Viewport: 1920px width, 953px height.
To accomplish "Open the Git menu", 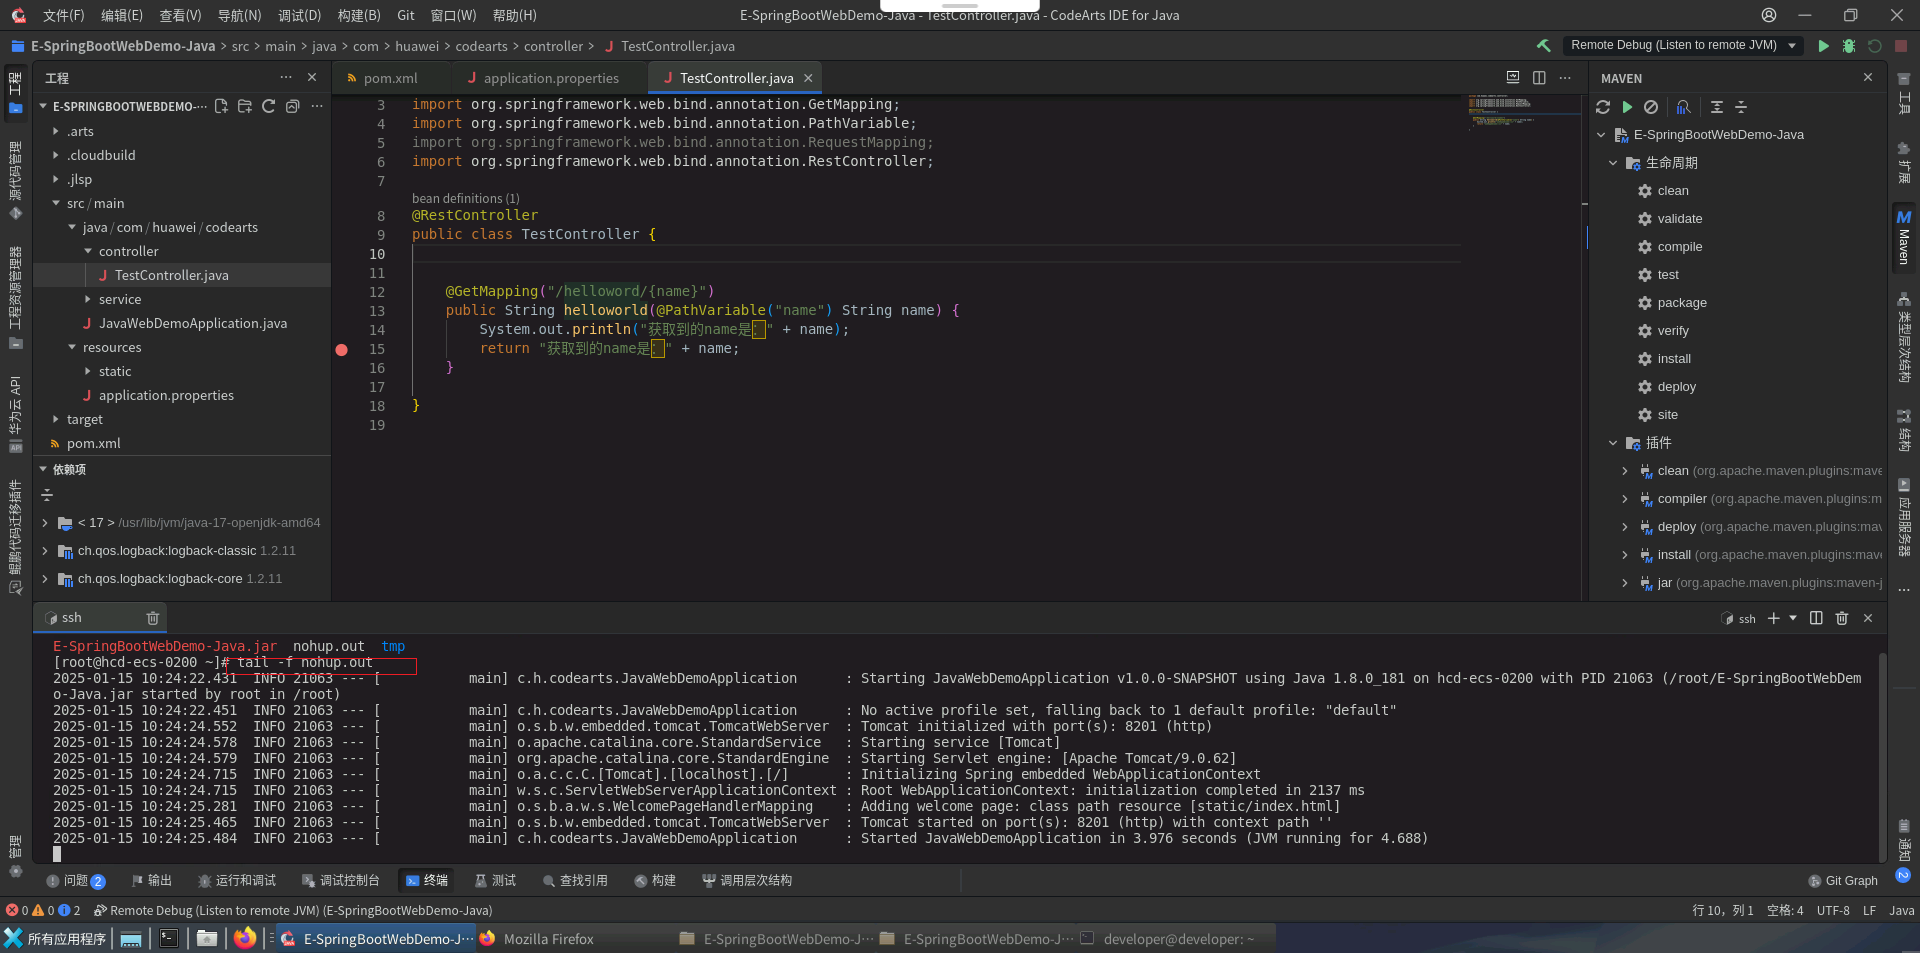I will click(406, 15).
